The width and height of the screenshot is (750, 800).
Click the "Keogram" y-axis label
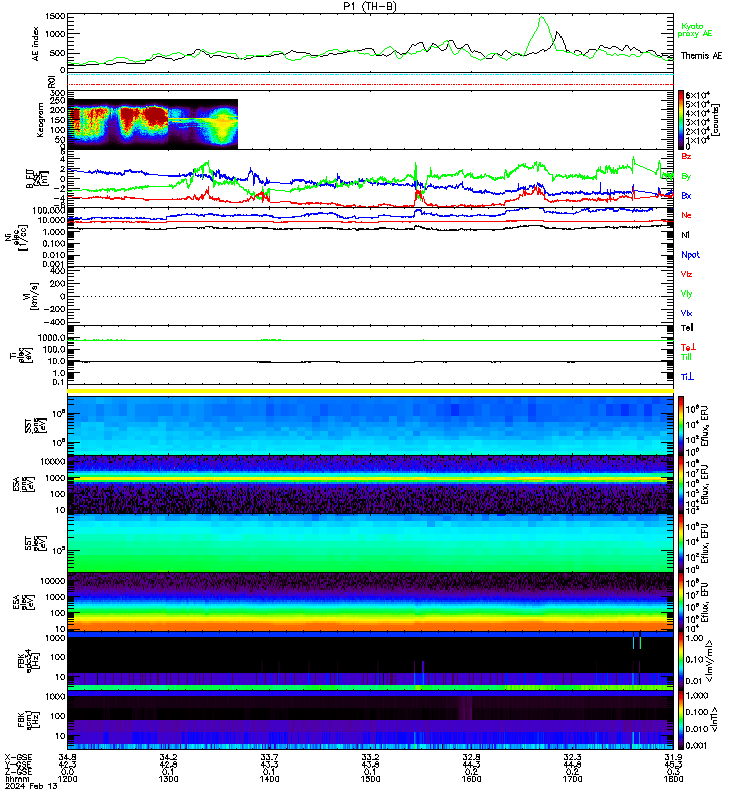(39, 119)
